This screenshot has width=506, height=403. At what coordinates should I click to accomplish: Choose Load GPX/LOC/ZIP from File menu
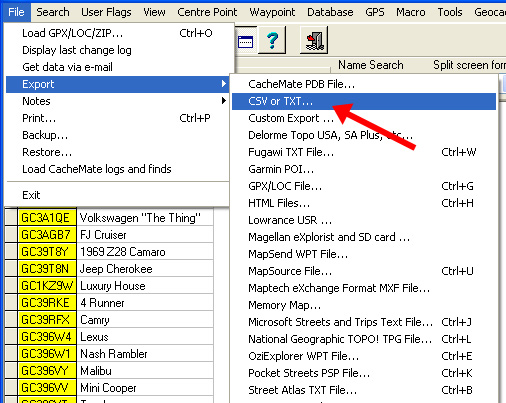tap(117, 33)
